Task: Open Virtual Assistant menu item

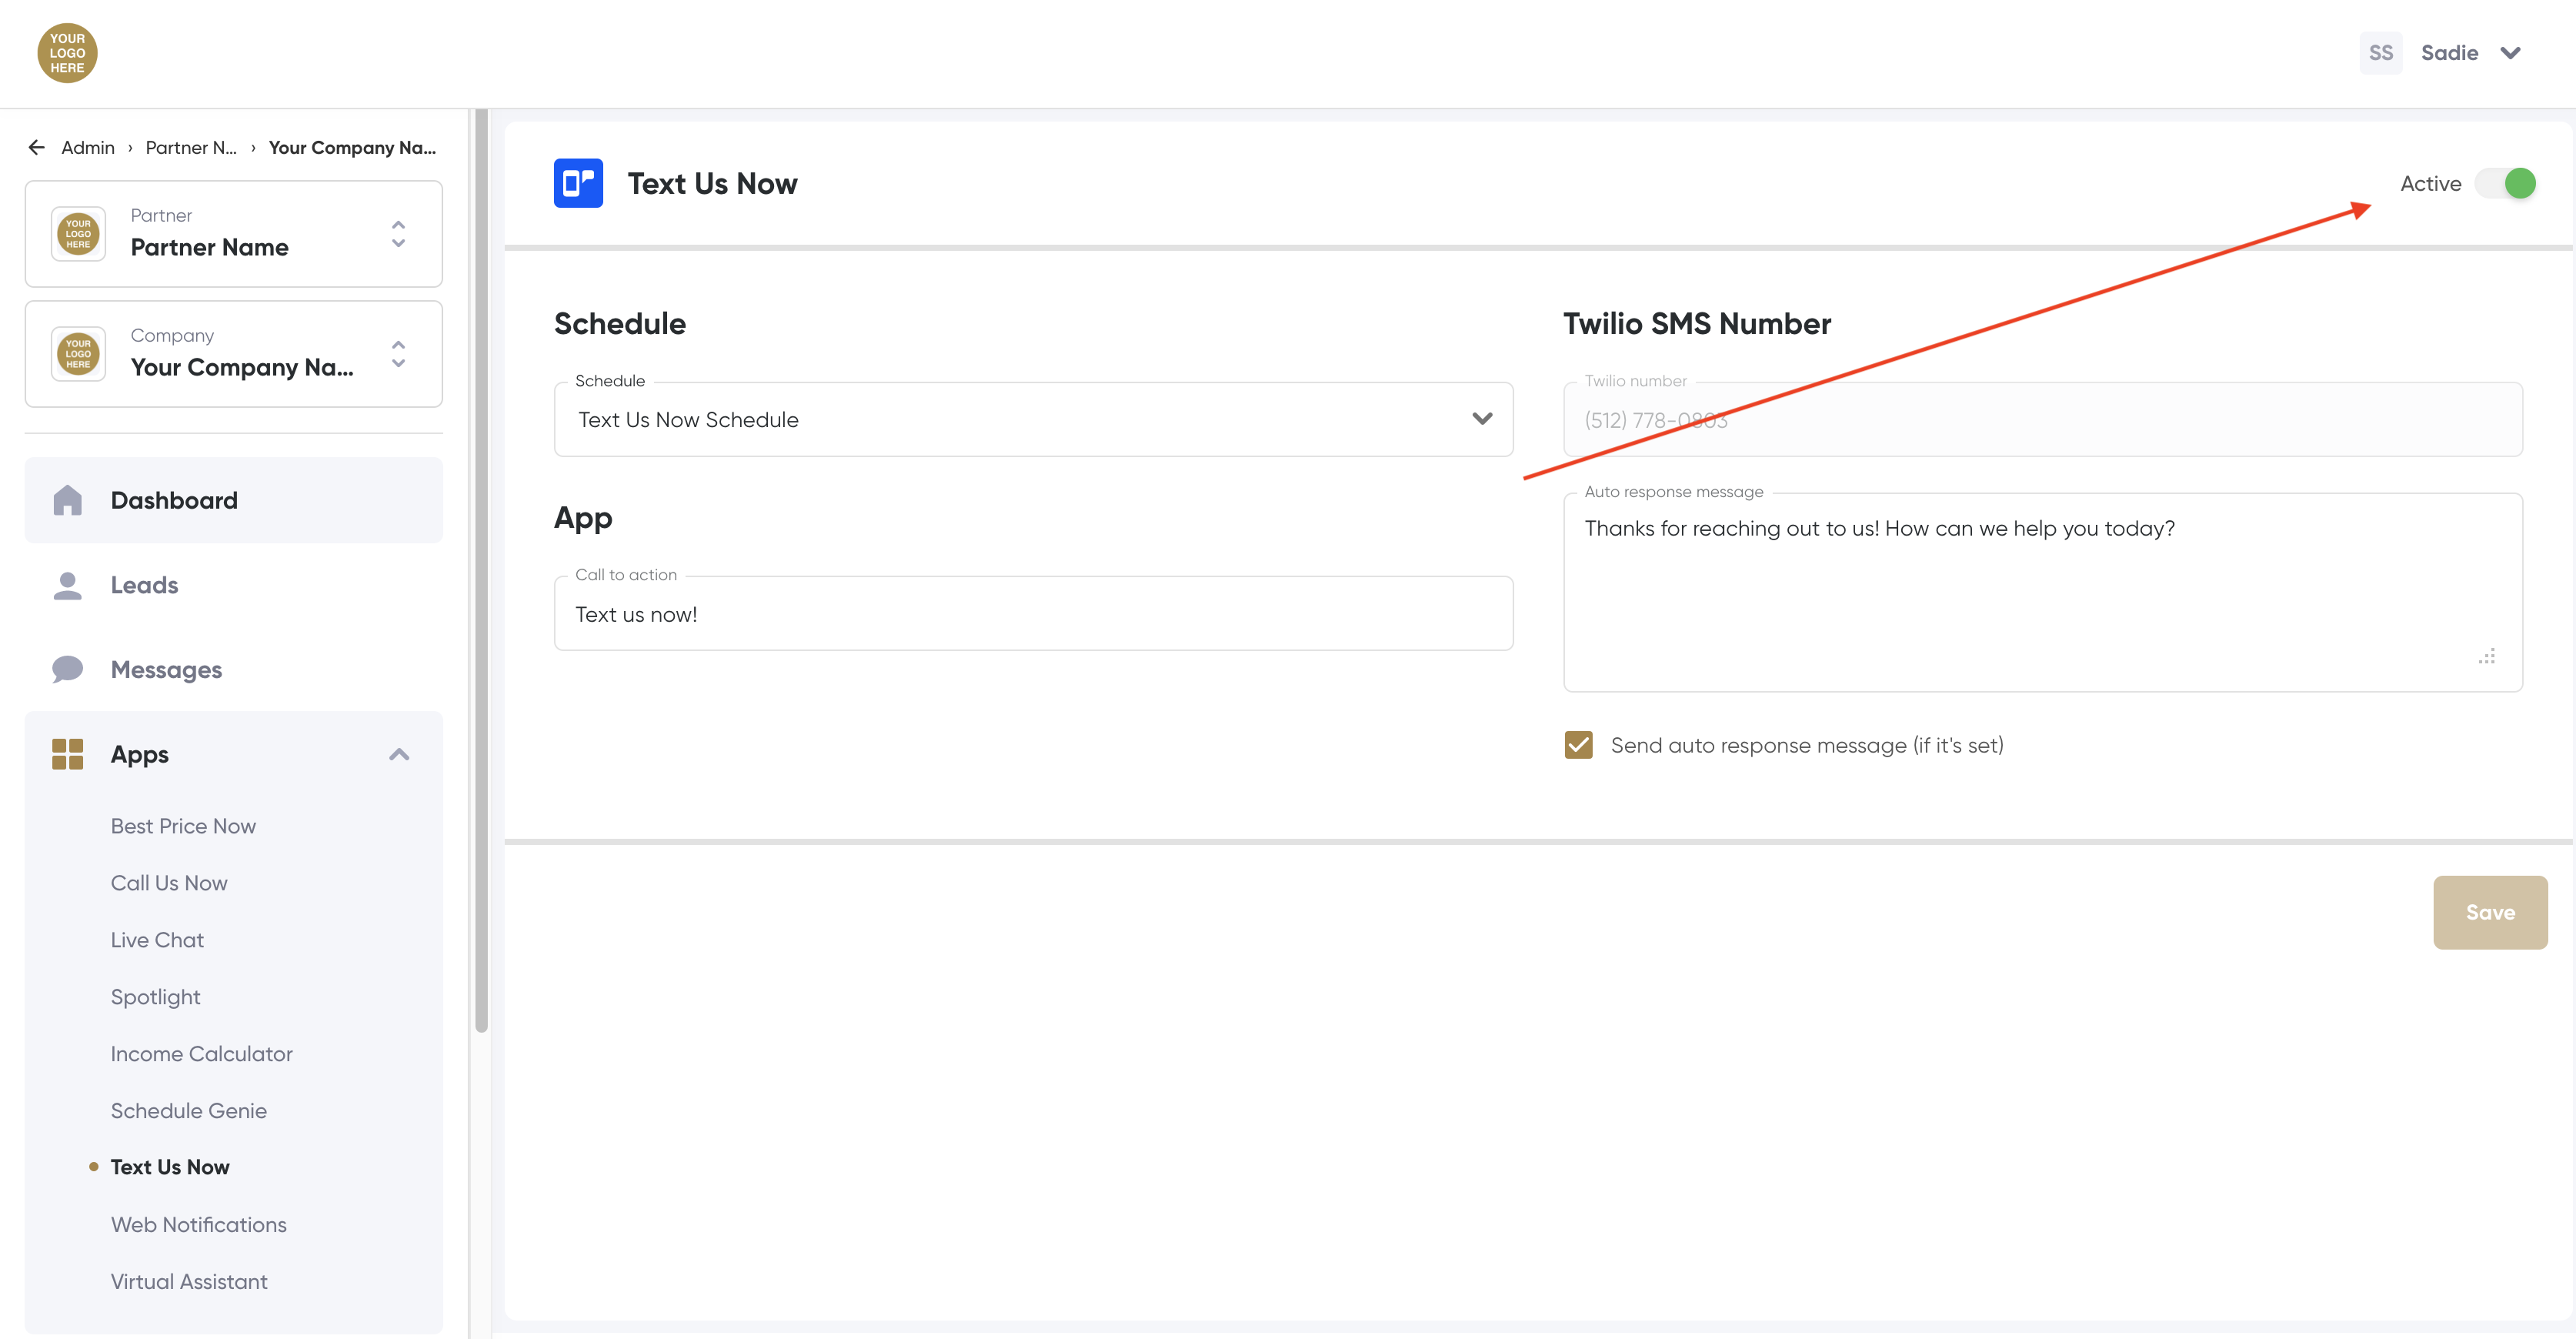Action: 189,1281
